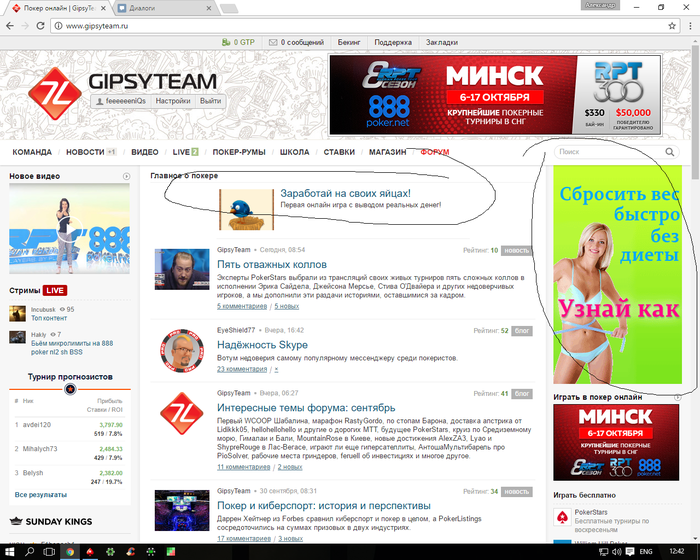
Task: Open Покер и киберспорт article title
Action: click(x=324, y=506)
